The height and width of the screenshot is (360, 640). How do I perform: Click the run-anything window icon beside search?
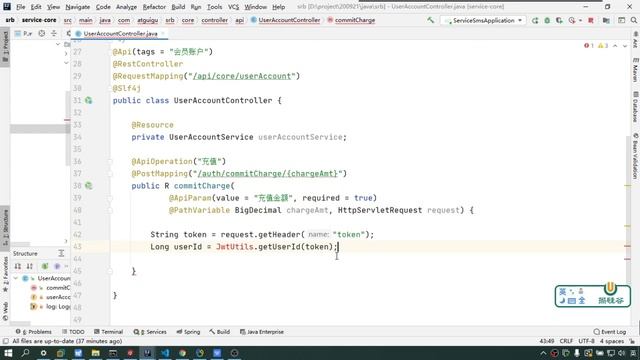(x=621, y=20)
